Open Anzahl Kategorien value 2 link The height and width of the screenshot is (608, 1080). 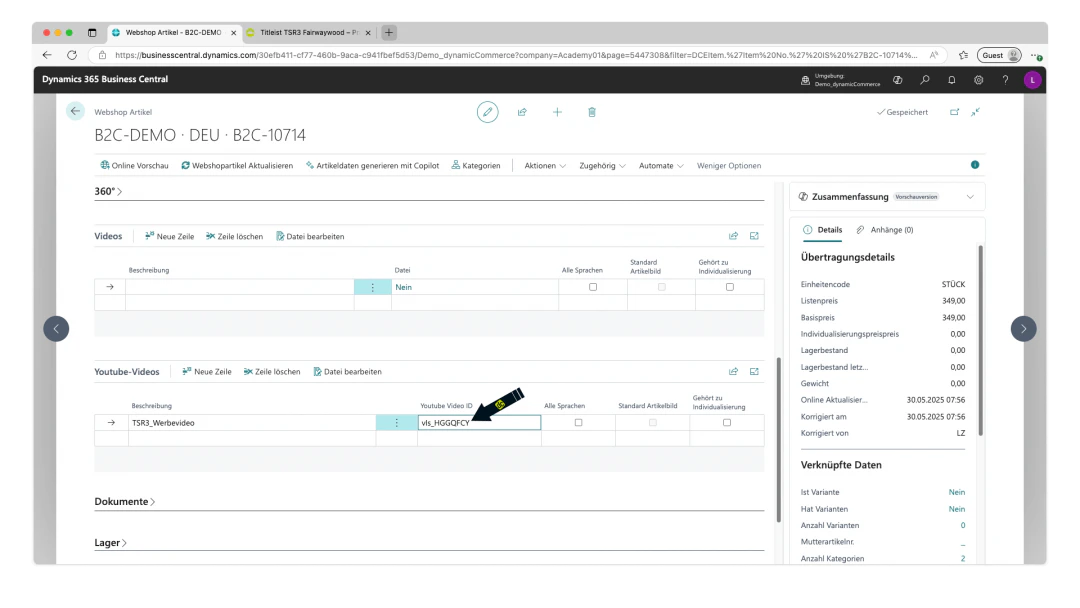tap(963, 558)
